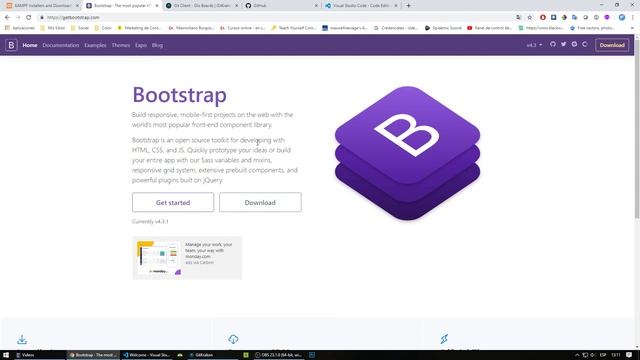Click the Slack icon in Bootstrap navbar
Viewport: 640px width, 360px height.
[574, 44]
